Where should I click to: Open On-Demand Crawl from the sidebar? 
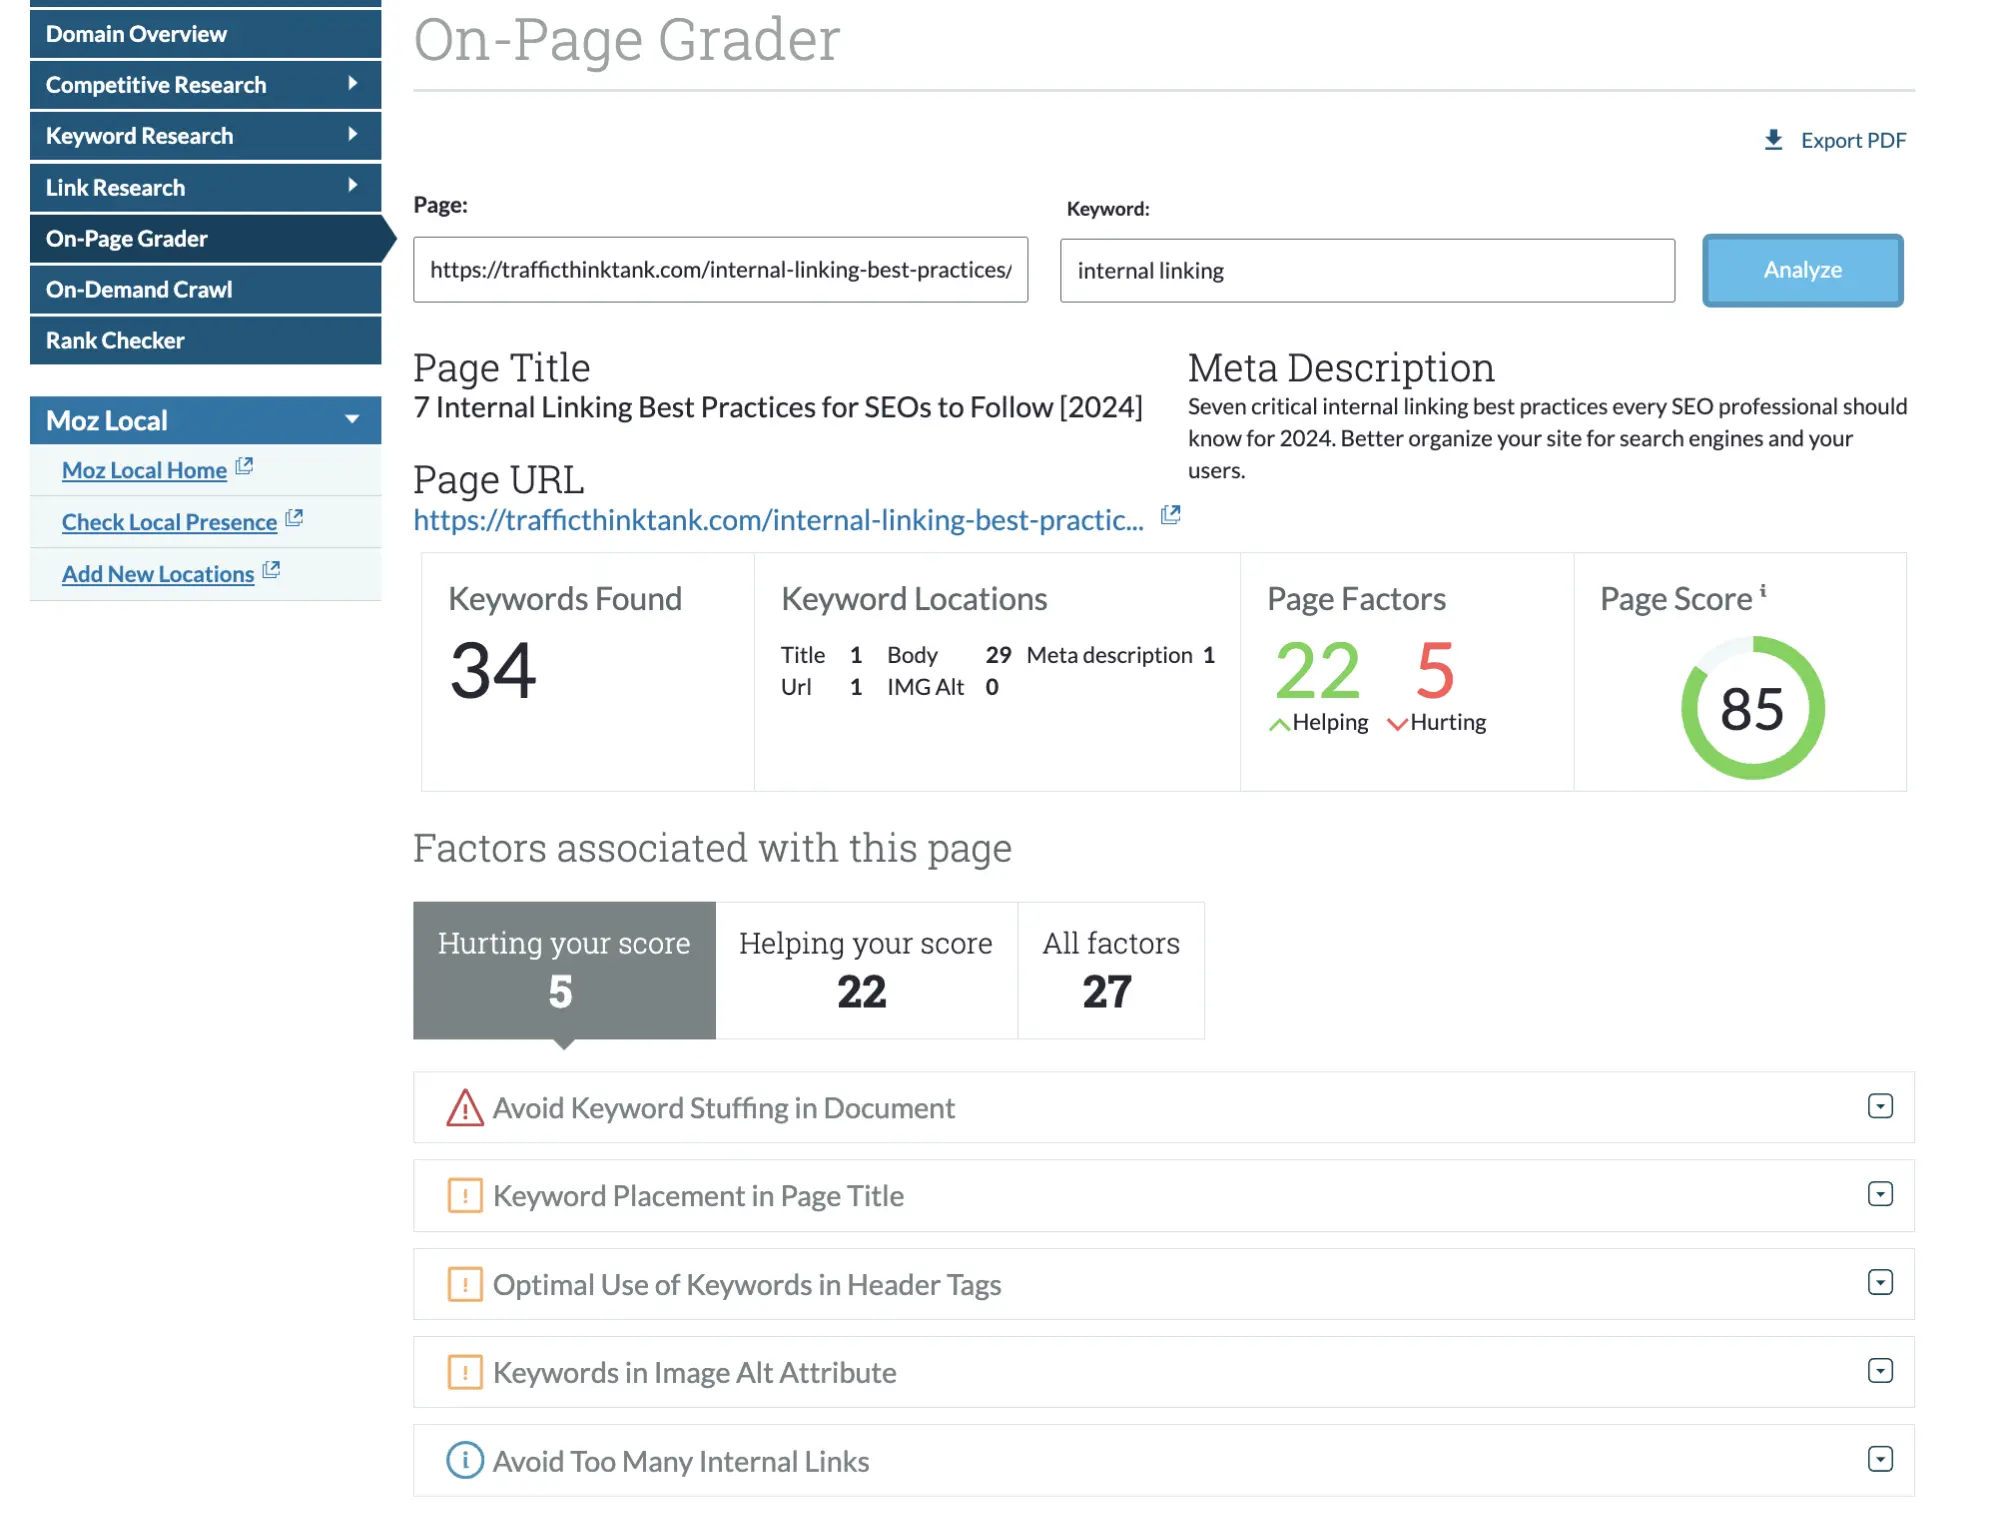(x=139, y=289)
